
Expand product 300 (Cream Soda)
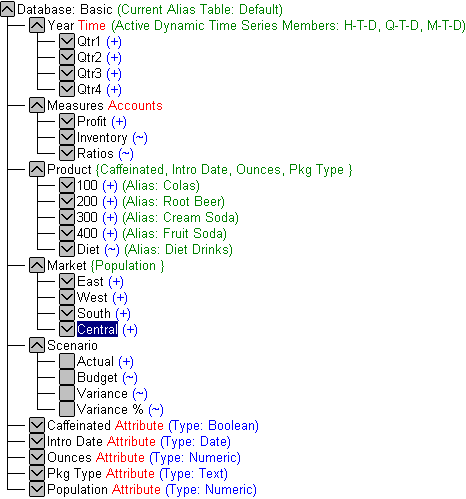point(67,217)
